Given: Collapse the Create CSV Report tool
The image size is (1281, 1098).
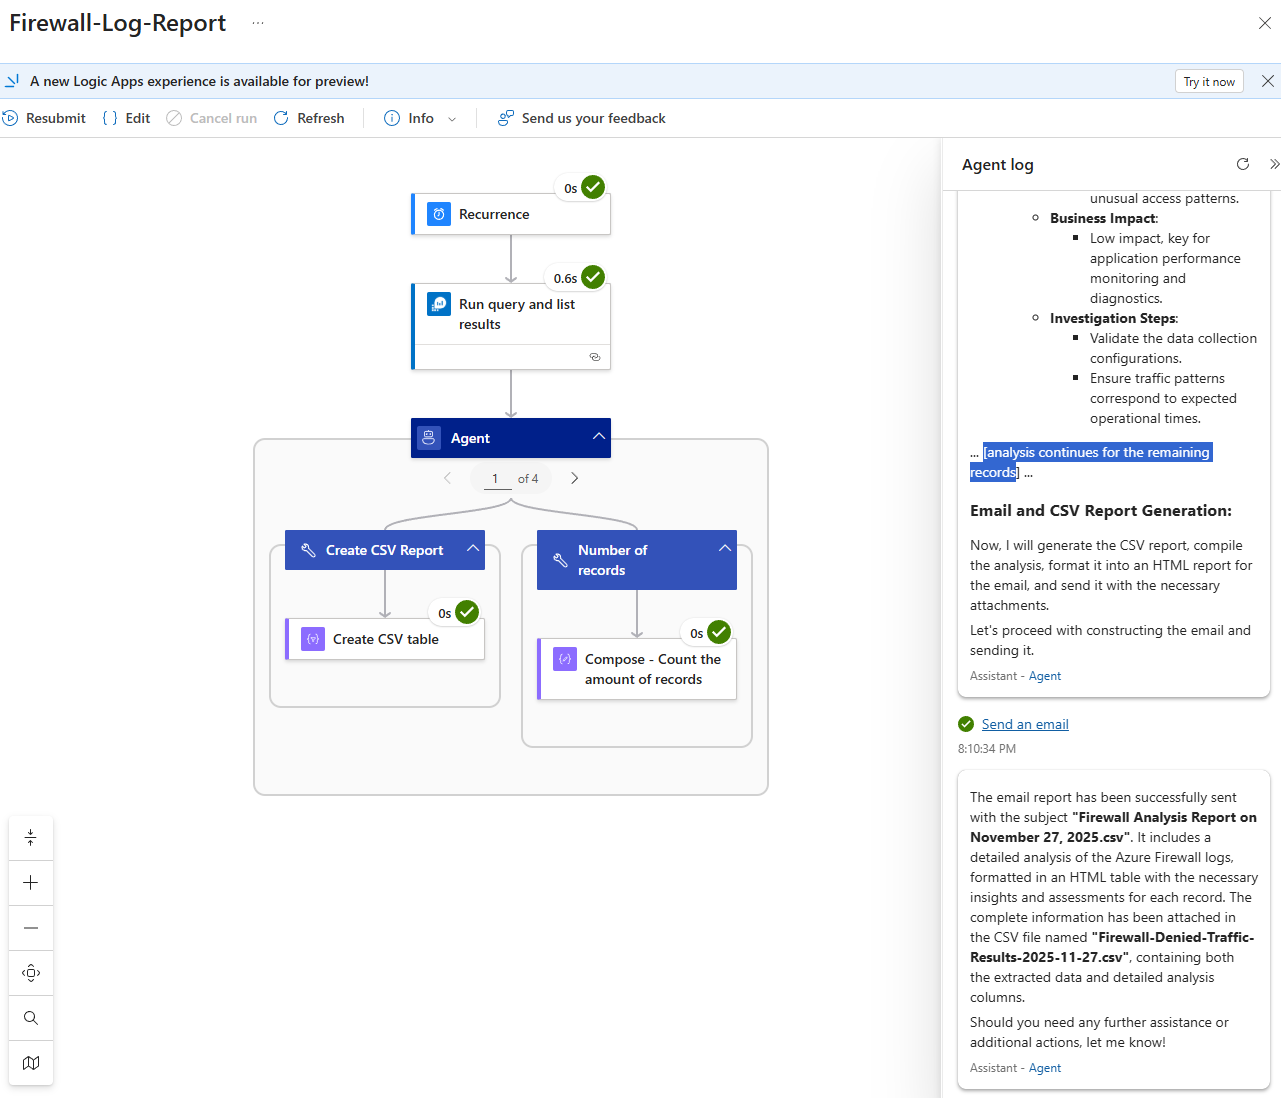Looking at the screenshot, I should (473, 549).
